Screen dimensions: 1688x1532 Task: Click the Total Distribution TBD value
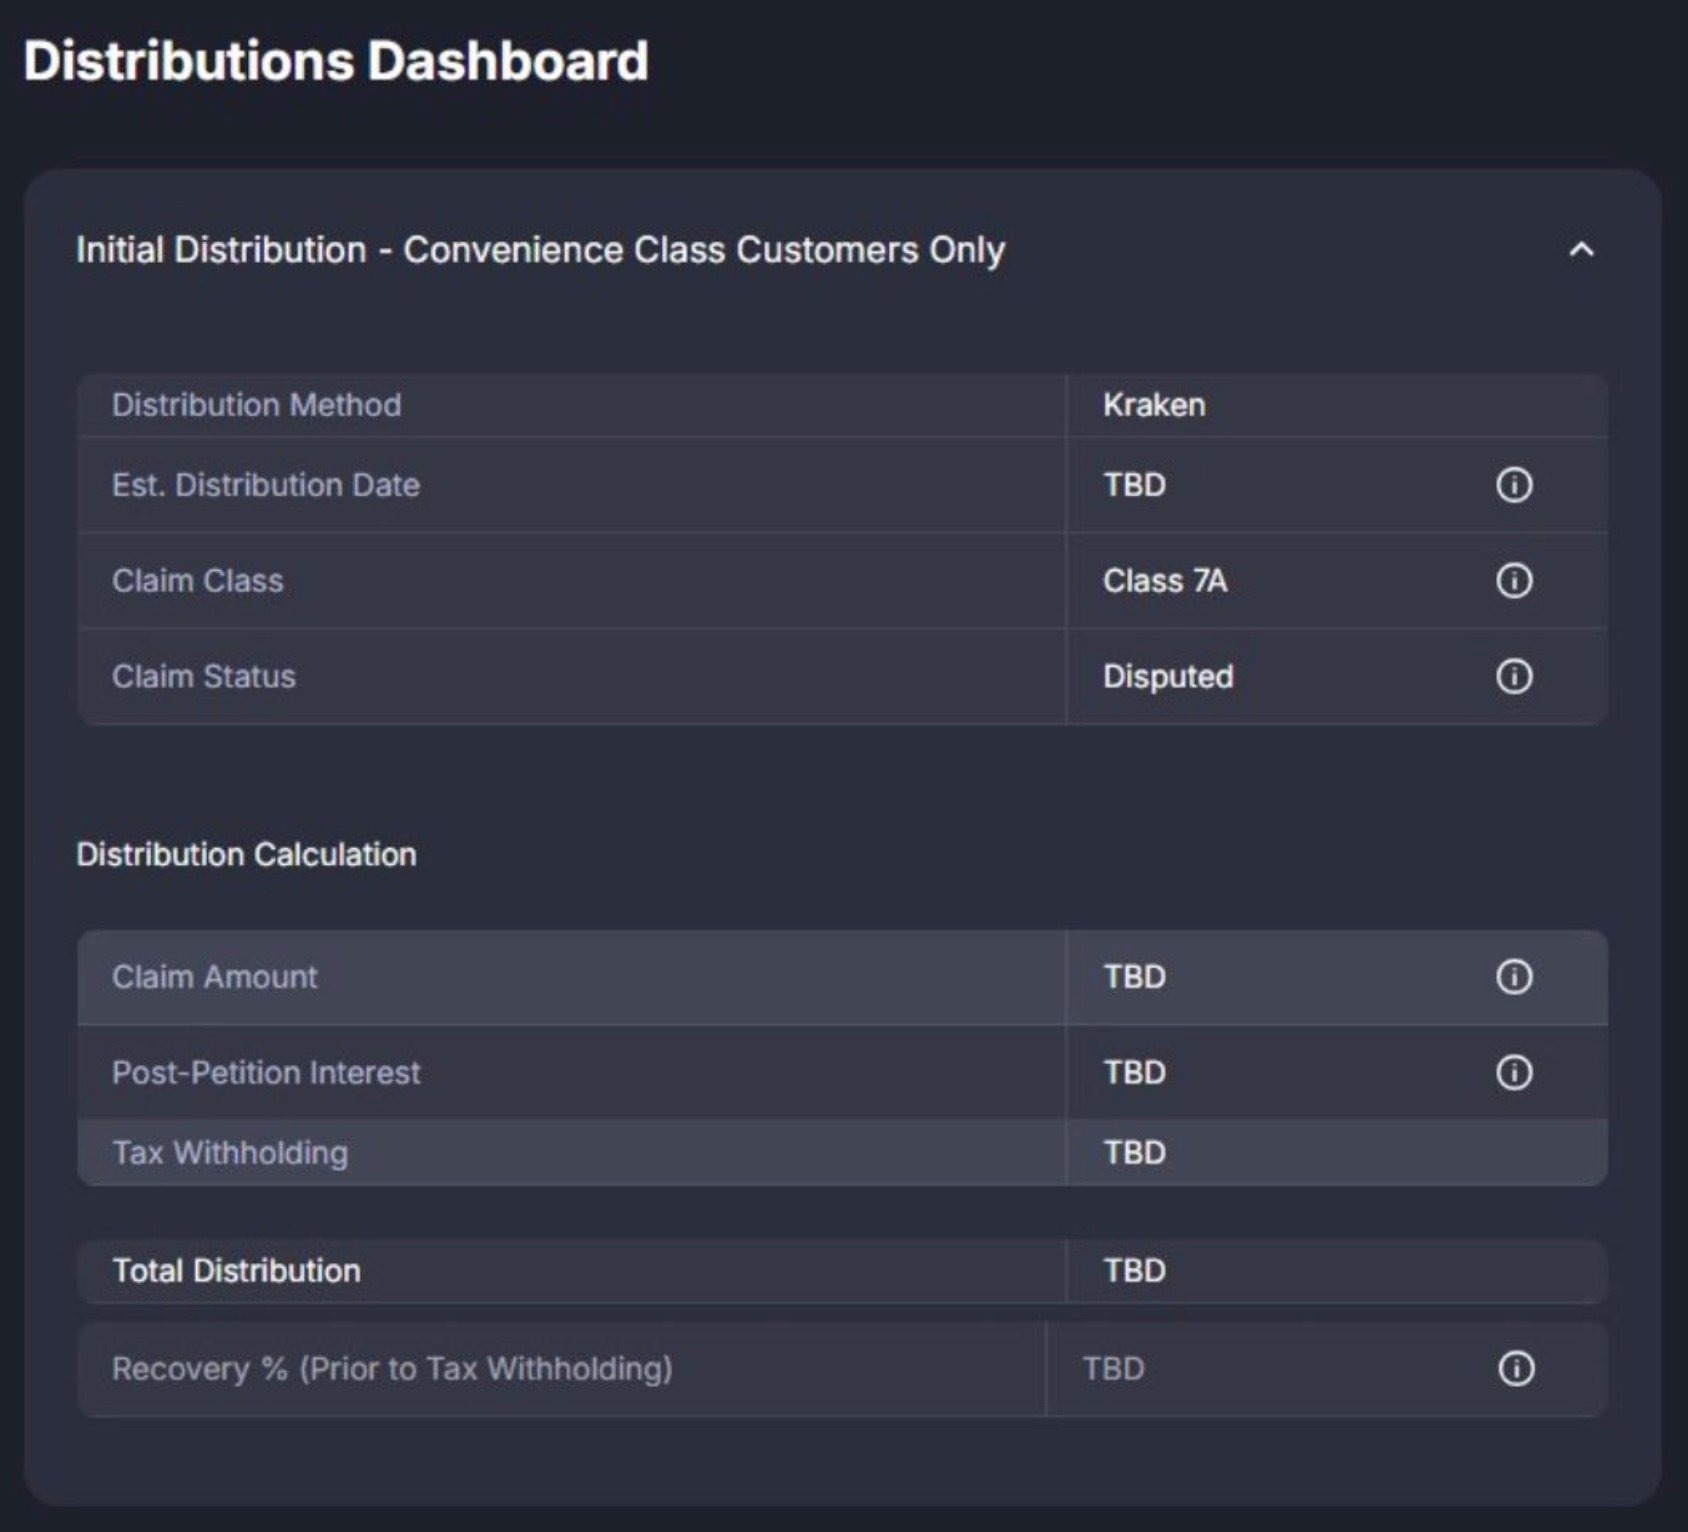[1134, 1270]
